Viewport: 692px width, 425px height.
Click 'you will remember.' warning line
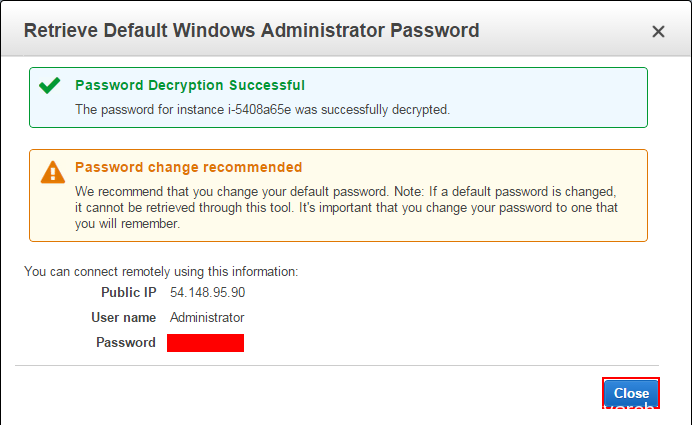click(127, 224)
